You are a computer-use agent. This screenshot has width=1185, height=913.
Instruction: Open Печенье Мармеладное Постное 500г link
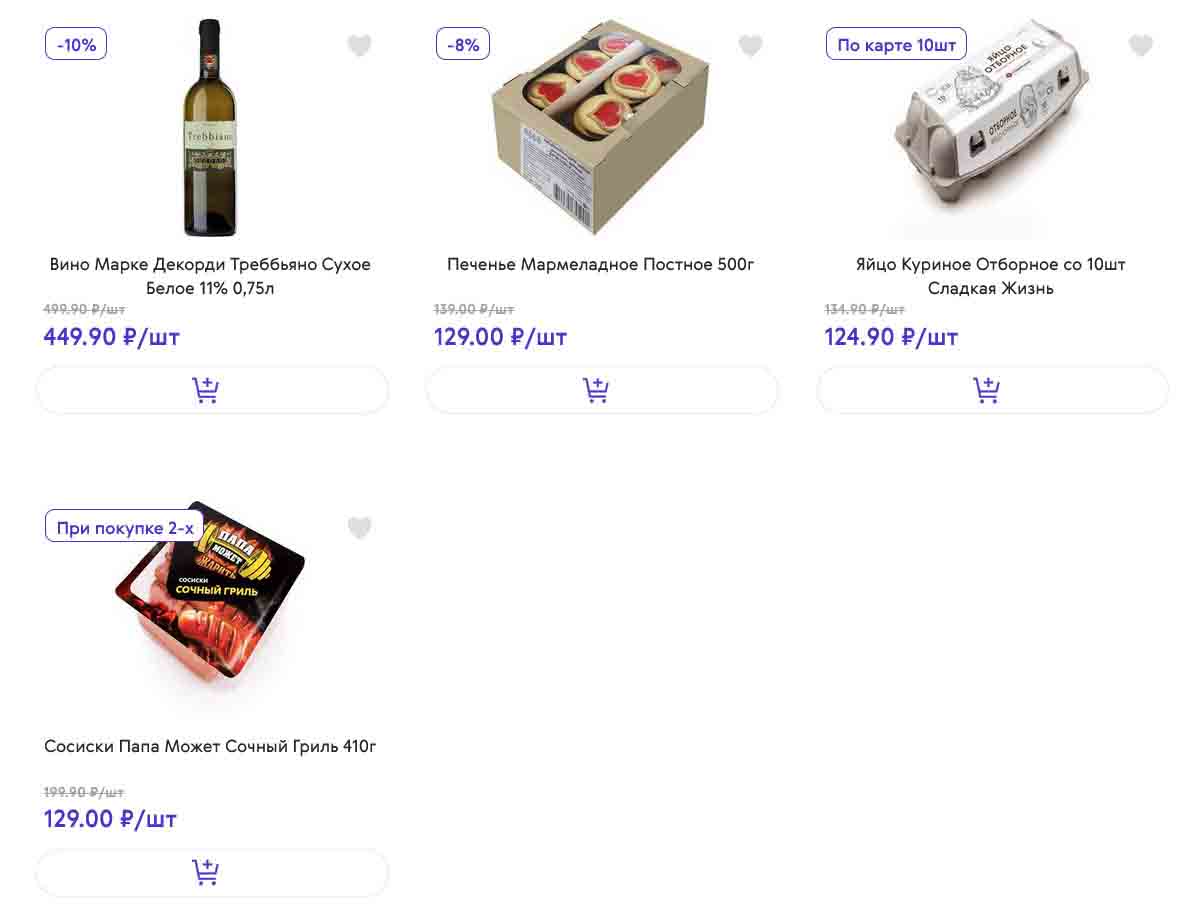coord(600,265)
